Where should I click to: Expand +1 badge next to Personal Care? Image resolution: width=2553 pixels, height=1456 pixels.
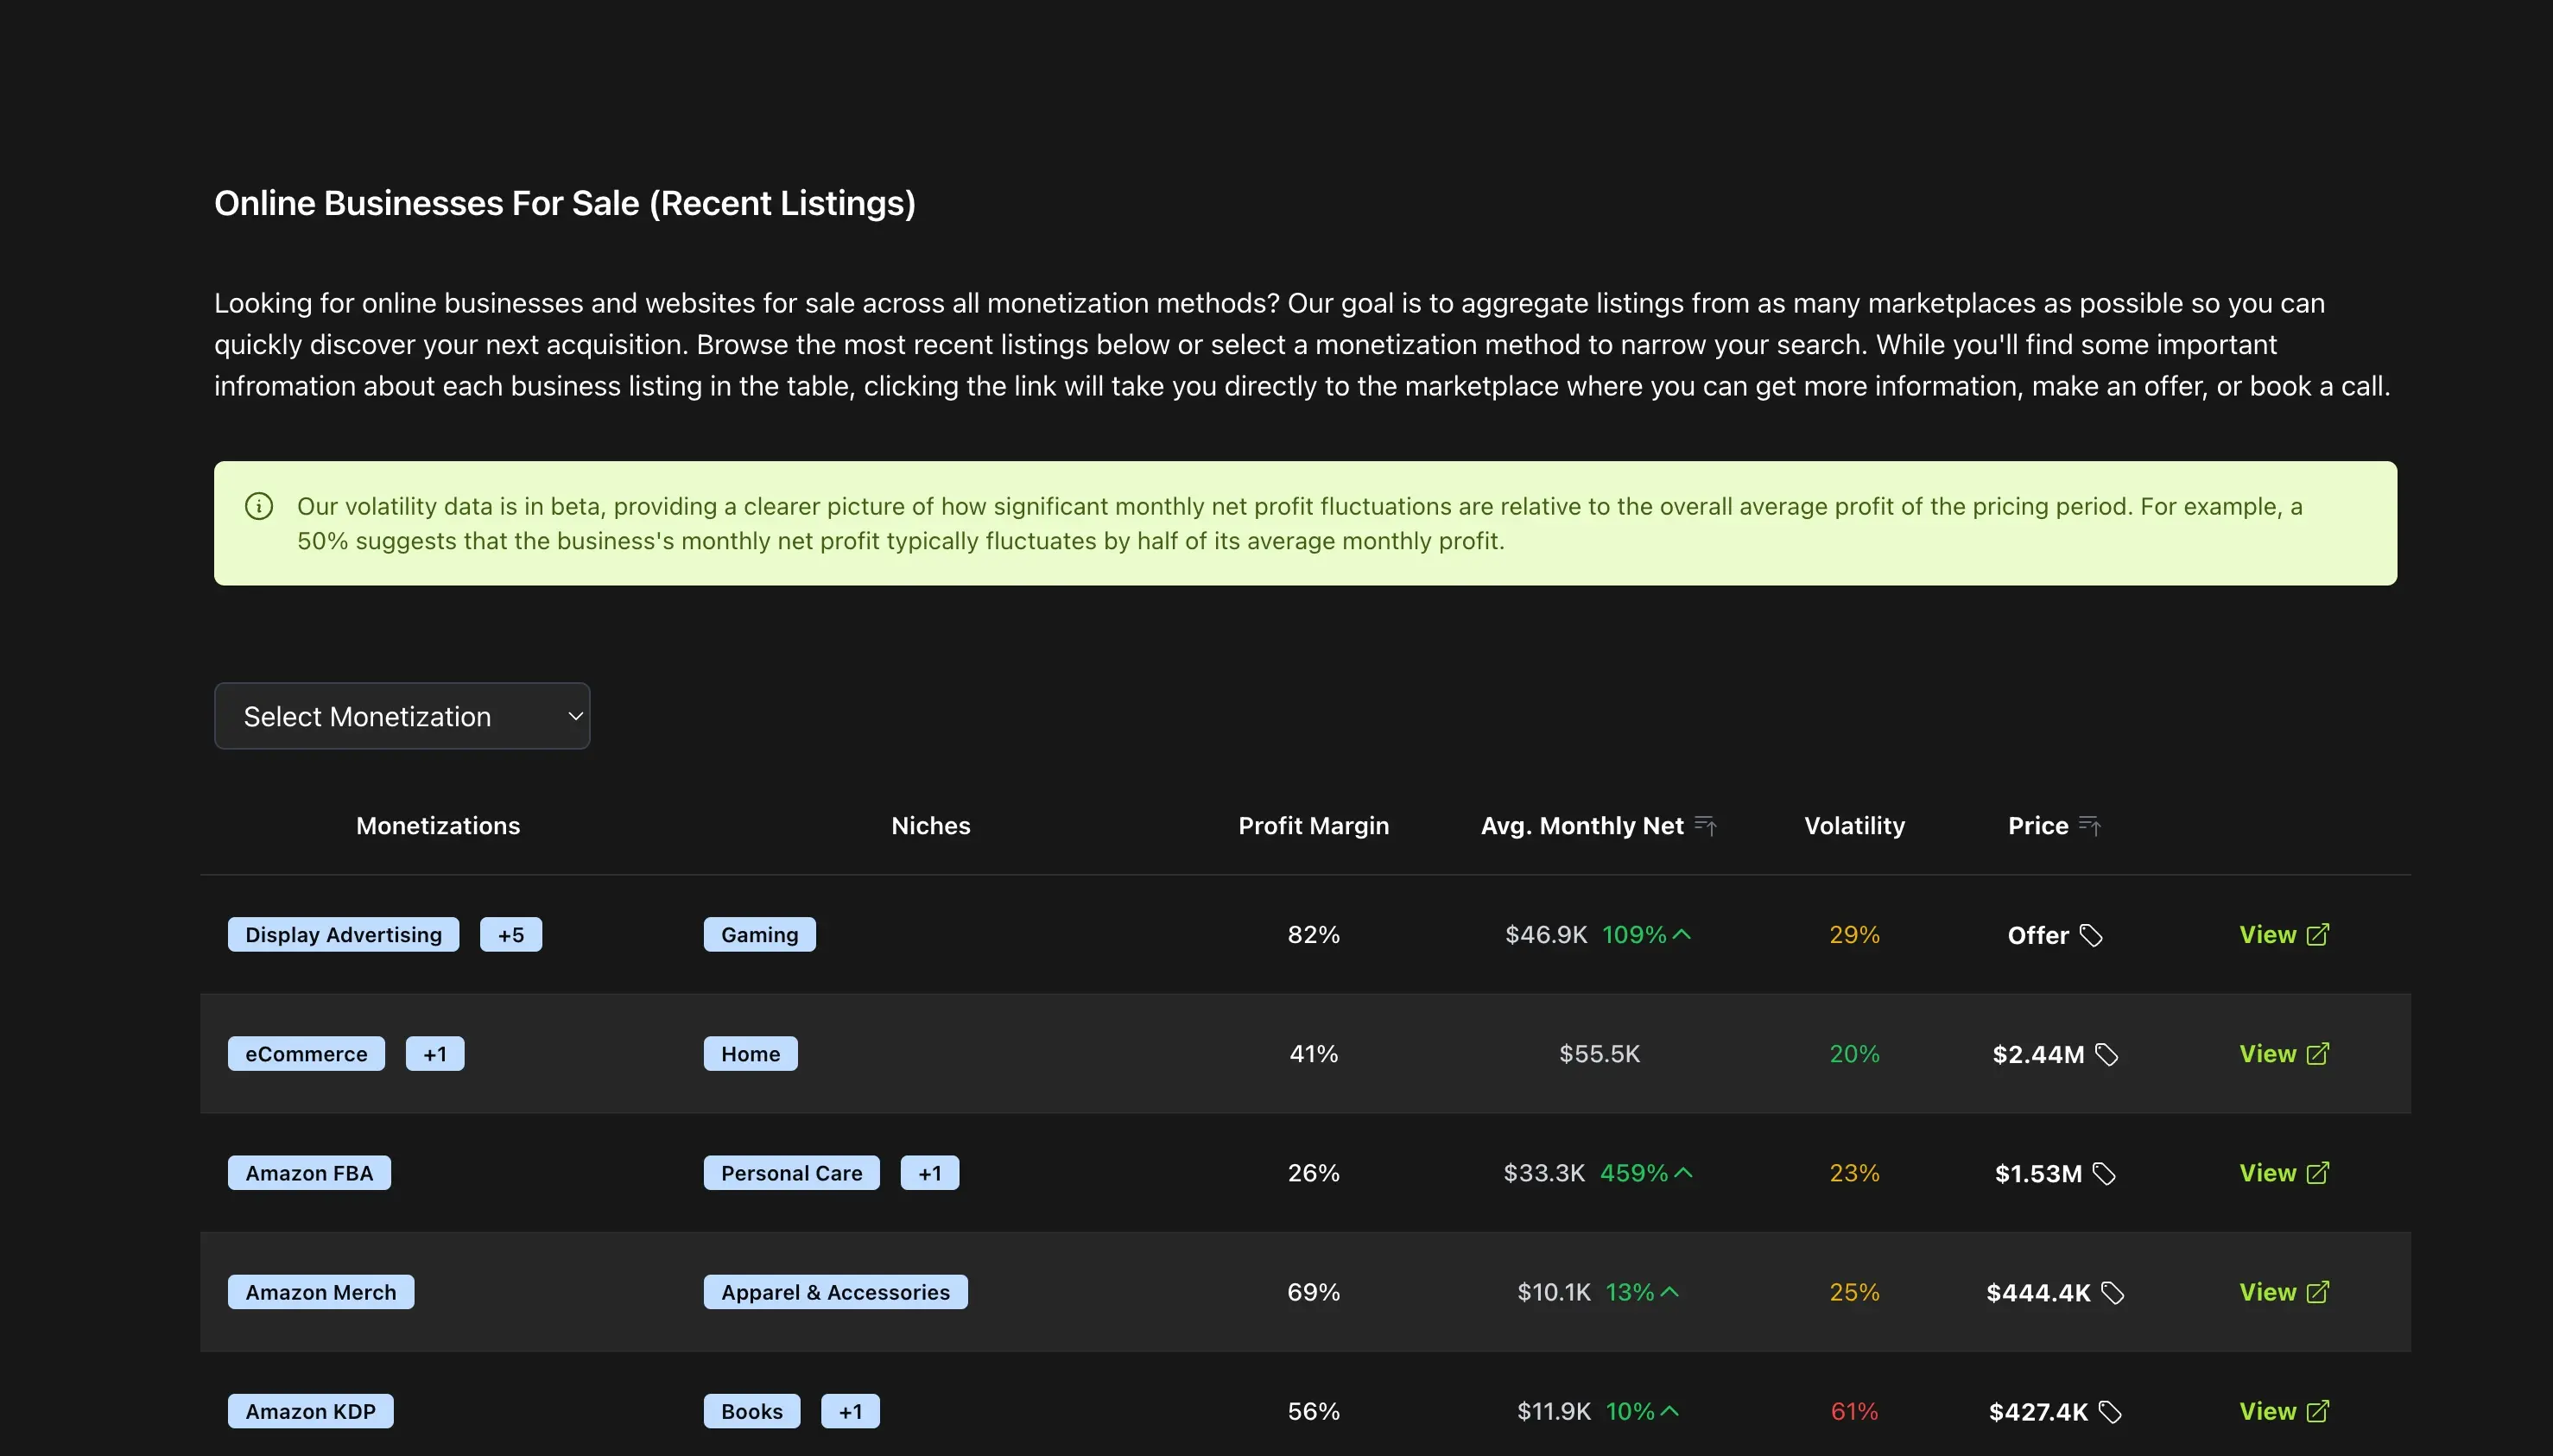click(x=929, y=1172)
